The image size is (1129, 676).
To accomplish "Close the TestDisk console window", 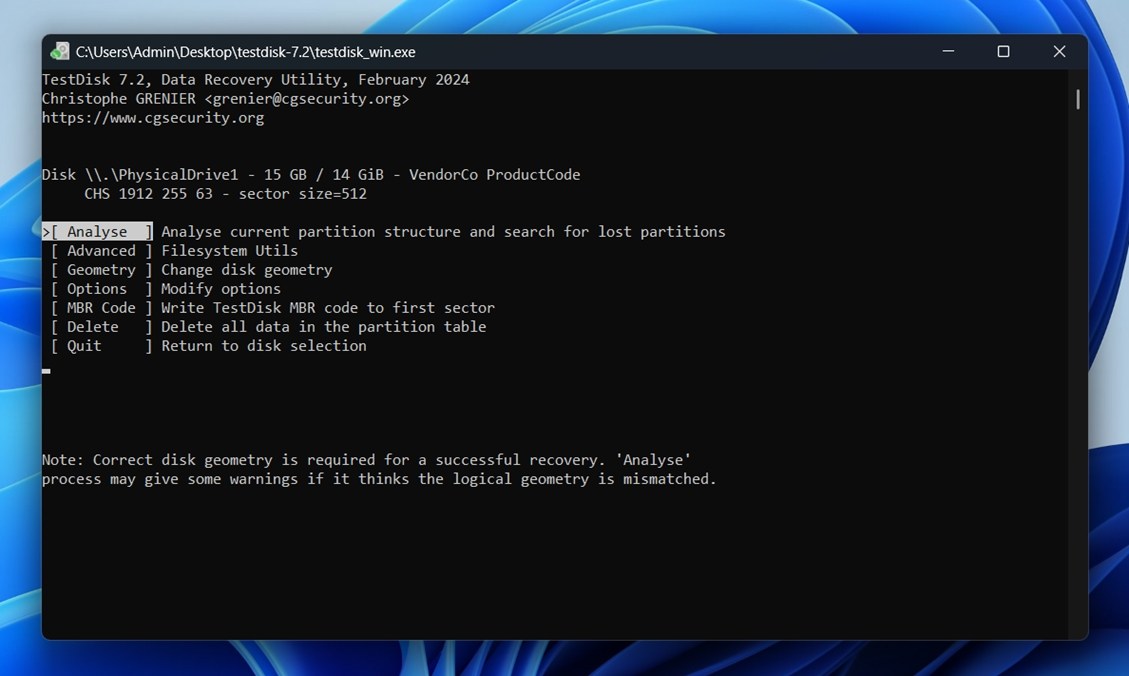I will tap(1059, 52).
